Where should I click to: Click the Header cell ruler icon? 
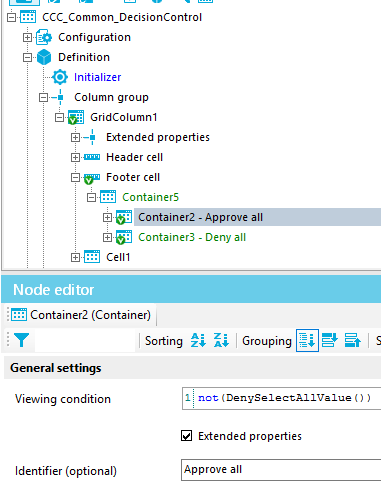click(92, 157)
